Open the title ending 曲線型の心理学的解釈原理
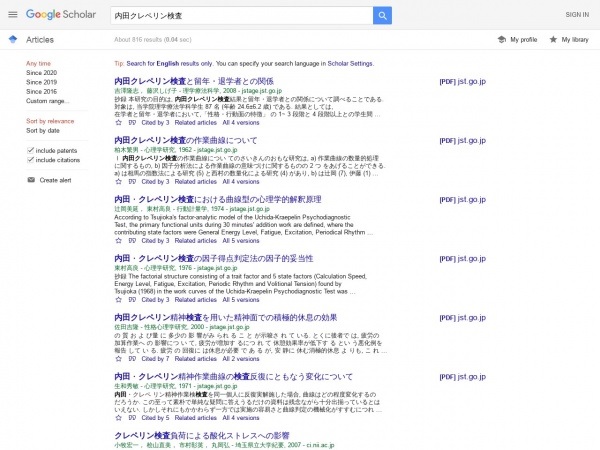Viewport: 600px width, 450px height. [x=218, y=199]
